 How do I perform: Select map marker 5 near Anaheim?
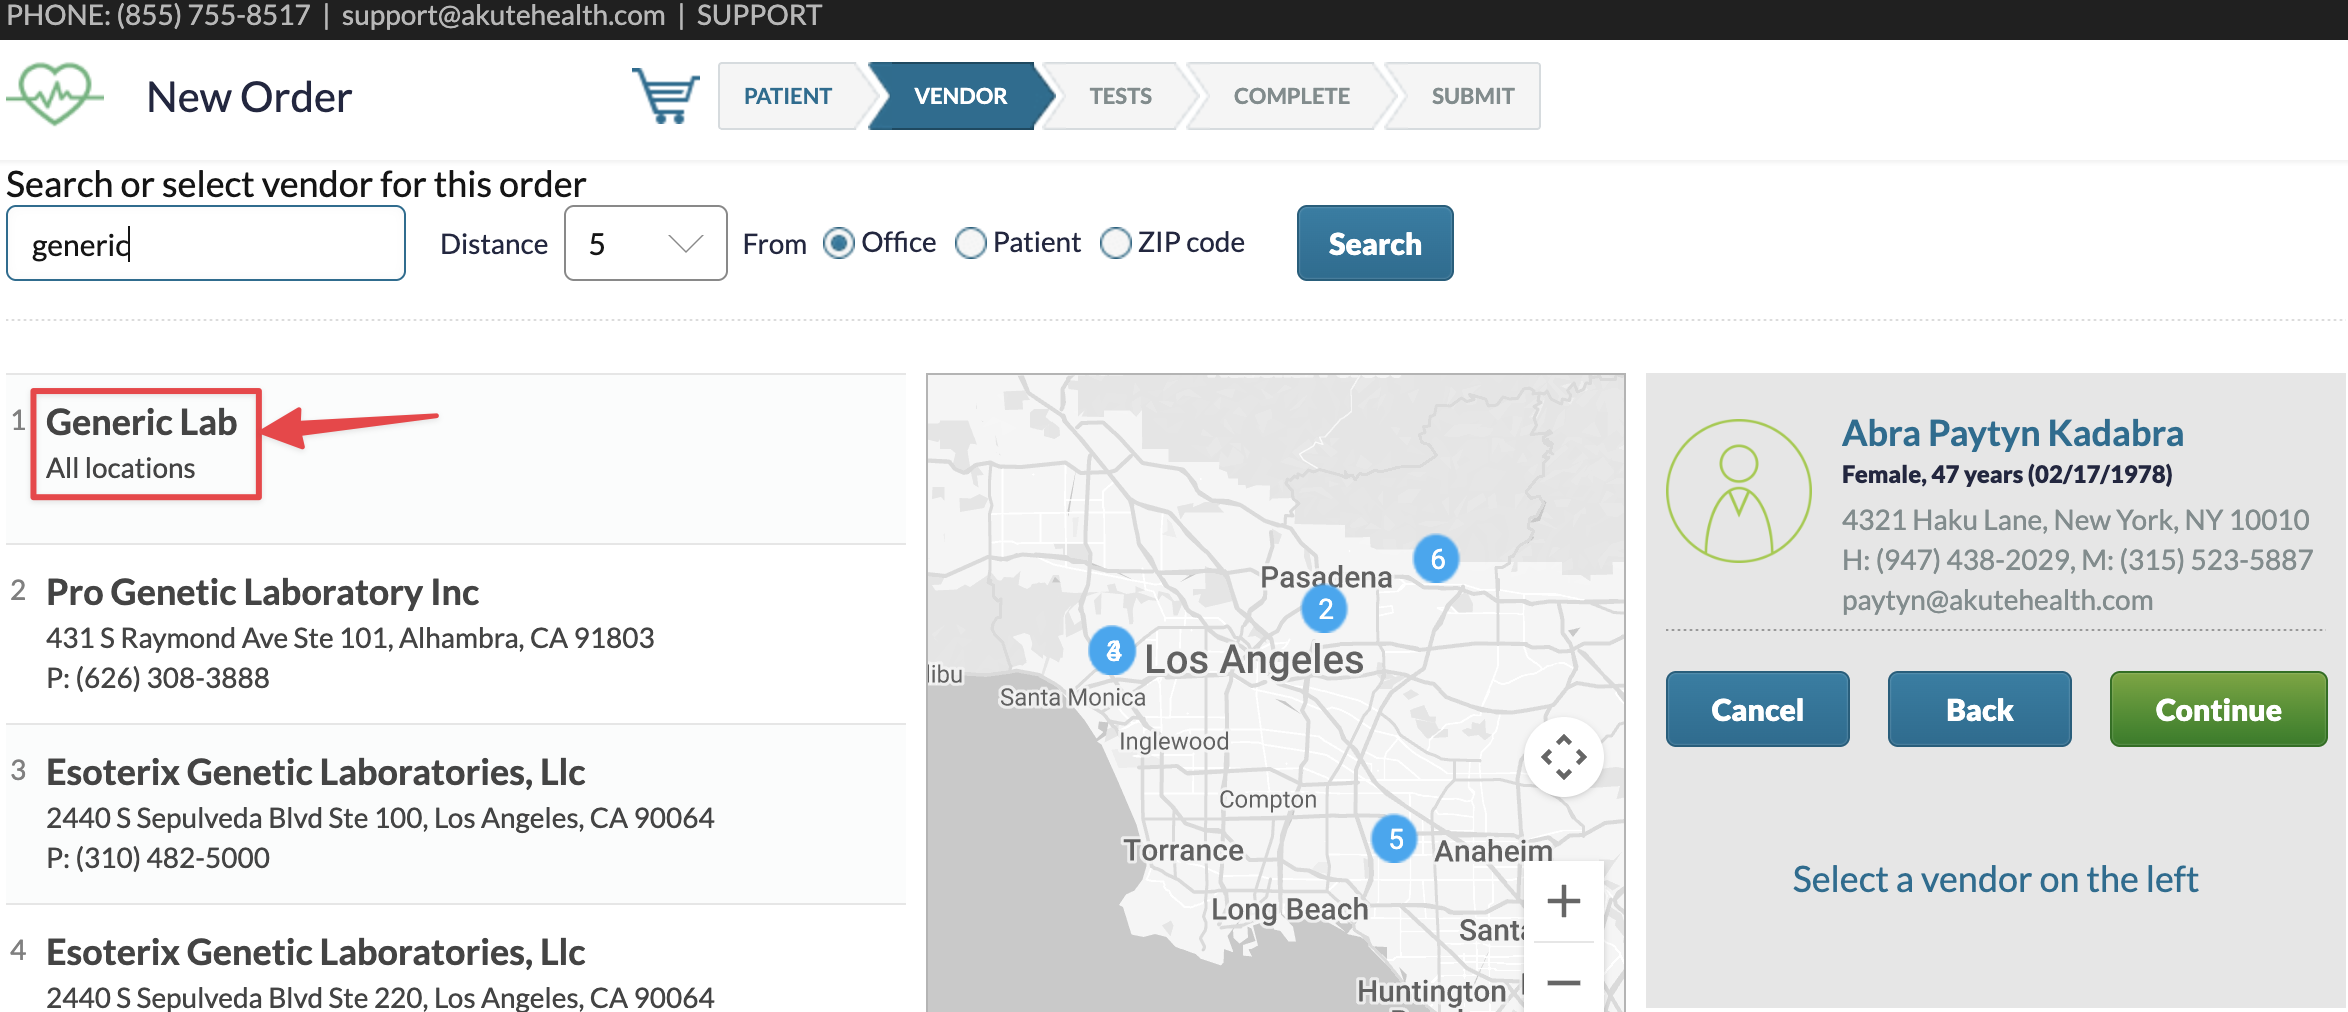click(1395, 839)
